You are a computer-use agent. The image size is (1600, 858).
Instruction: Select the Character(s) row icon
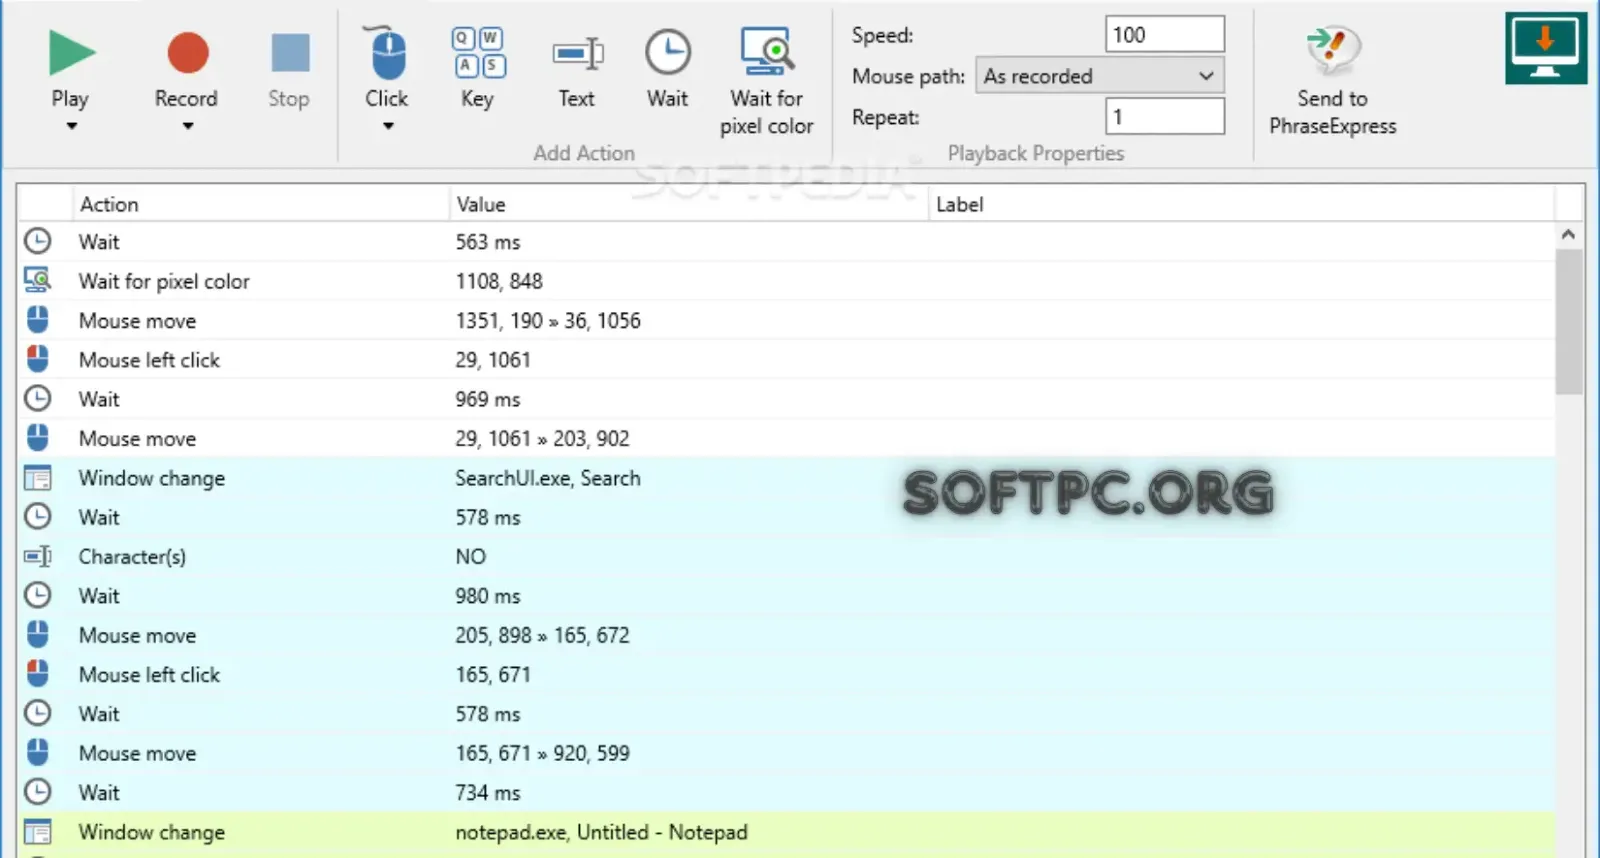click(x=37, y=556)
